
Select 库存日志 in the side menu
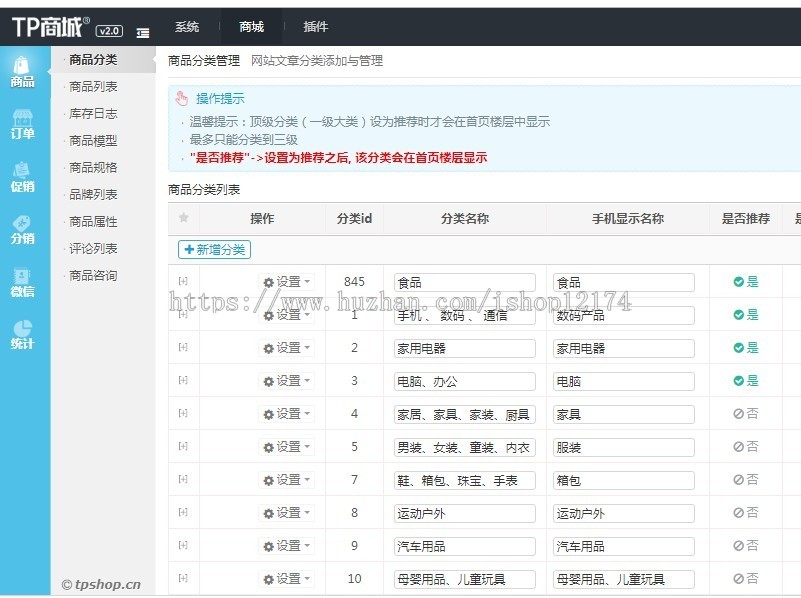93,113
